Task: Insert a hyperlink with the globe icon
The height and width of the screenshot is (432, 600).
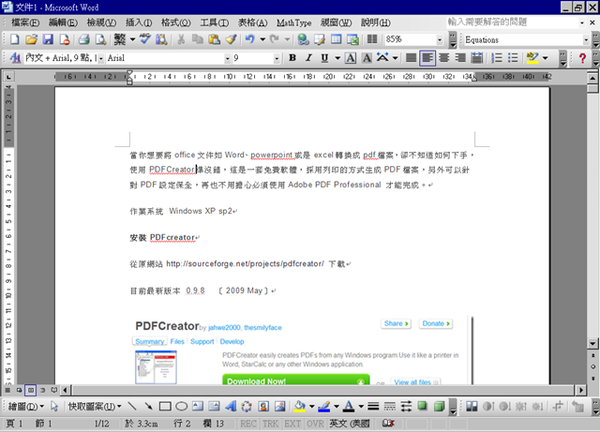Action: click(303, 39)
